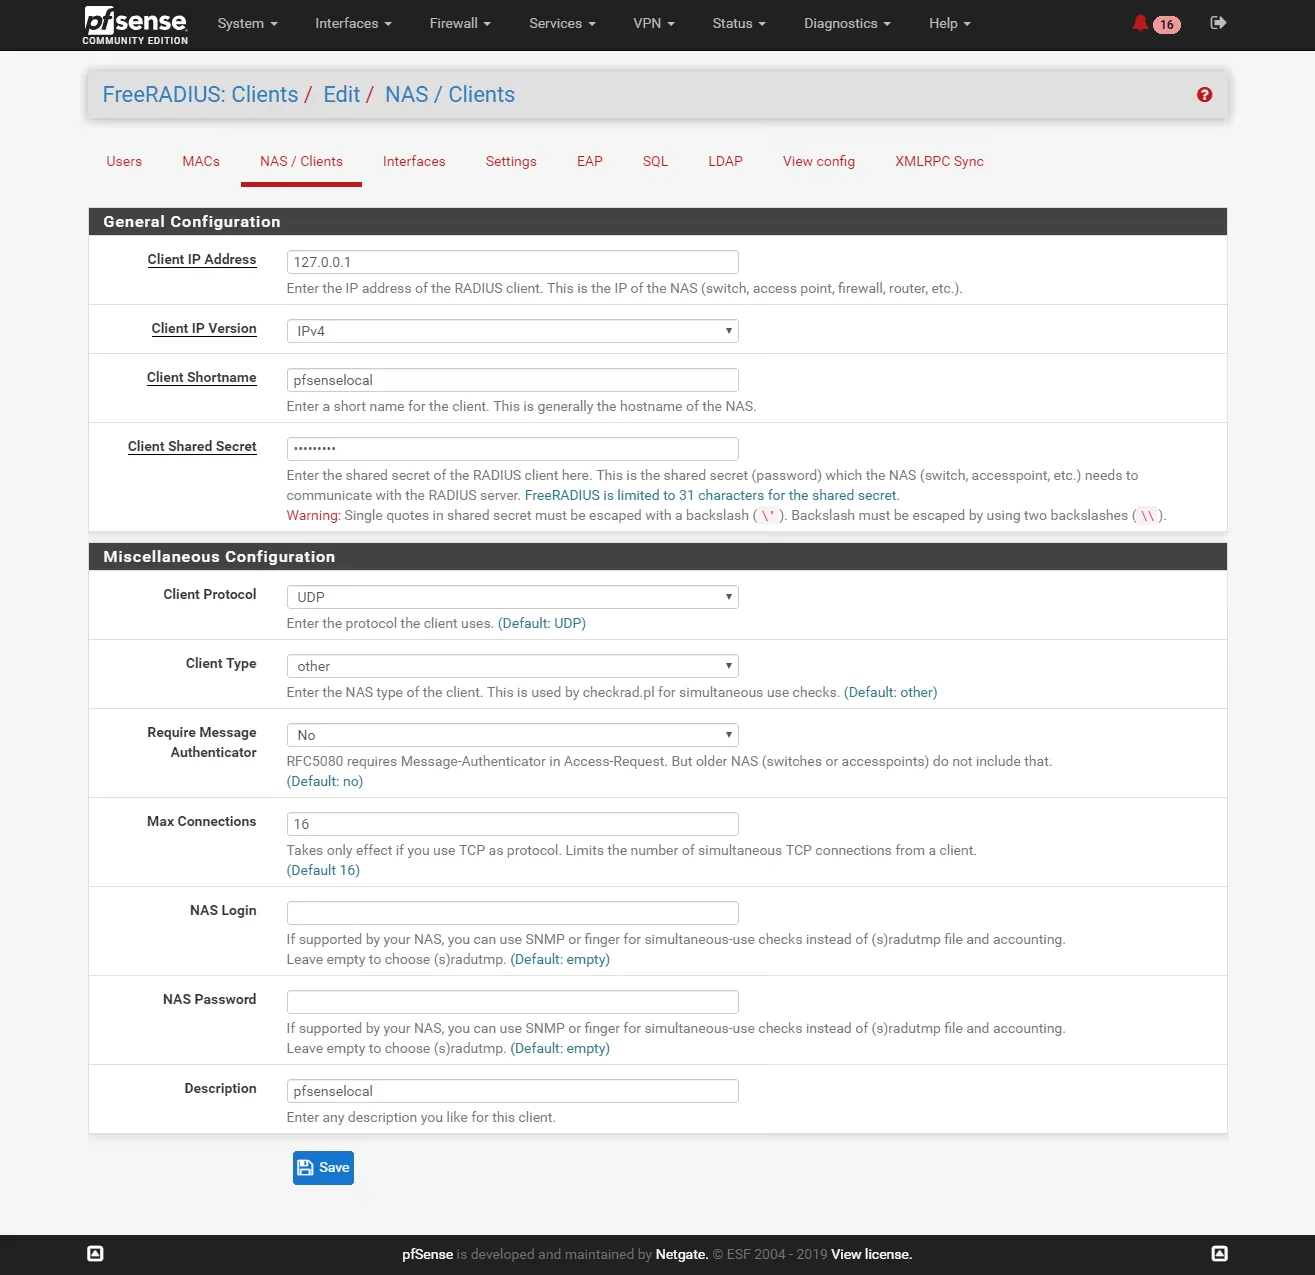Viewport: 1315px width, 1275px height.
Task: Open the Require Message Authenticator dropdown
Action: click(x=512, y=734)
